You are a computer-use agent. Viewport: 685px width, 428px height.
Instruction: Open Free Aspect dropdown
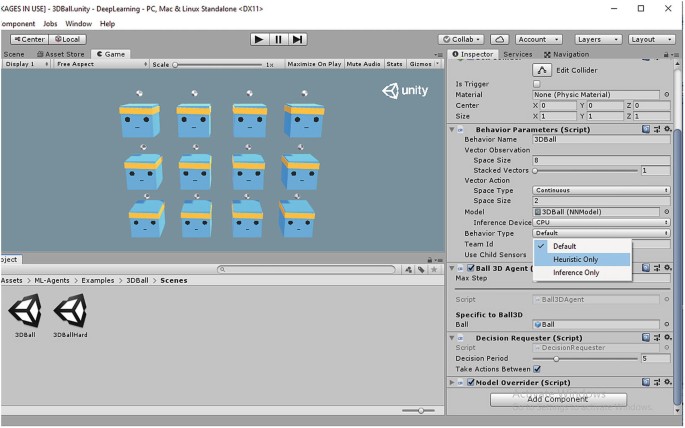coord(101,64)
